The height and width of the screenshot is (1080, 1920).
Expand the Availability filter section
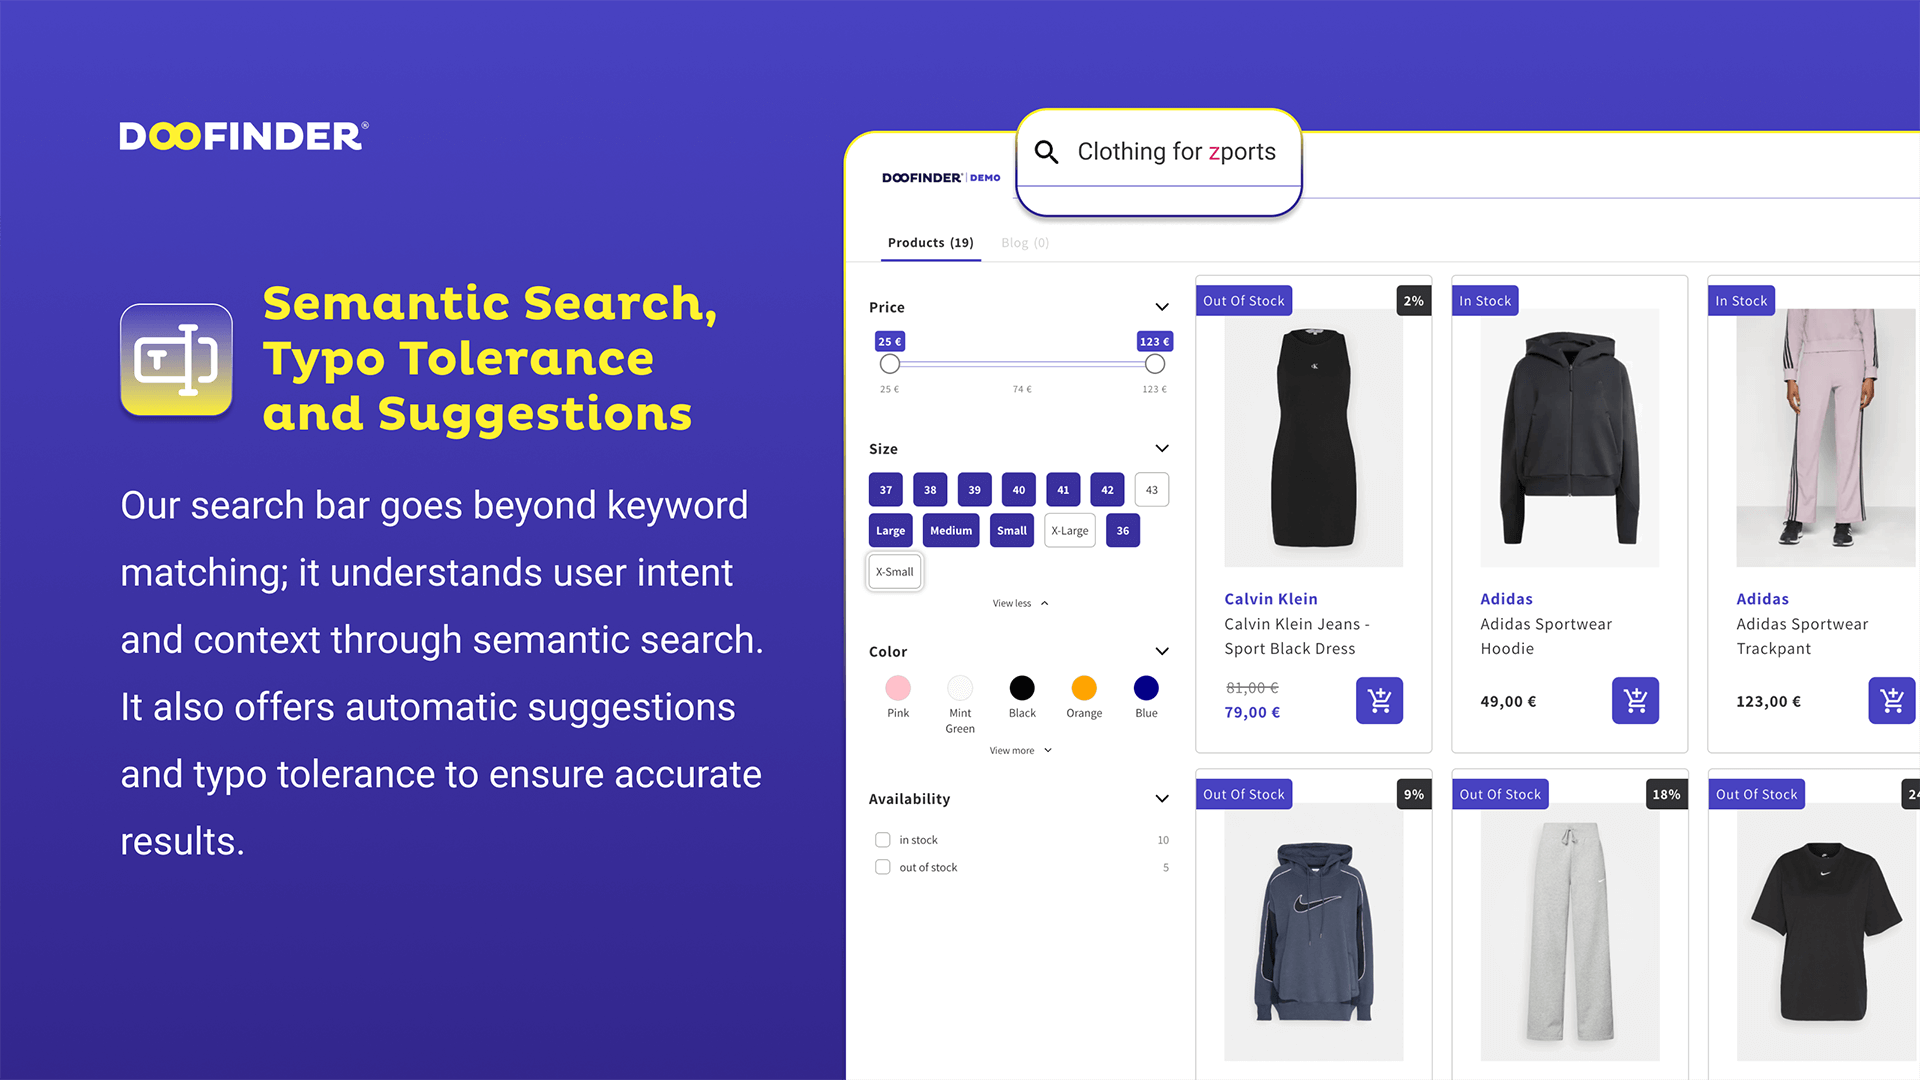[1159, 798]
